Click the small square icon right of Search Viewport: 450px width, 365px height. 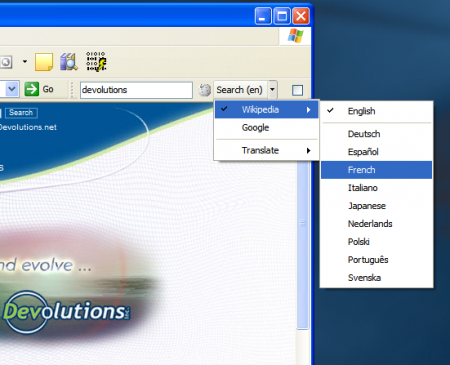pos(297,90)
